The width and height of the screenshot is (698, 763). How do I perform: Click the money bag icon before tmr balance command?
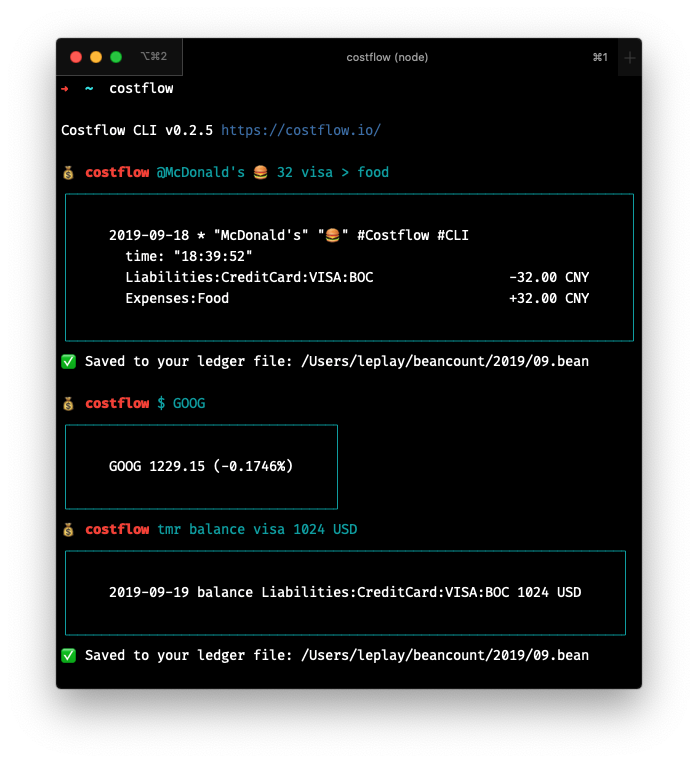tap(68, 529)
